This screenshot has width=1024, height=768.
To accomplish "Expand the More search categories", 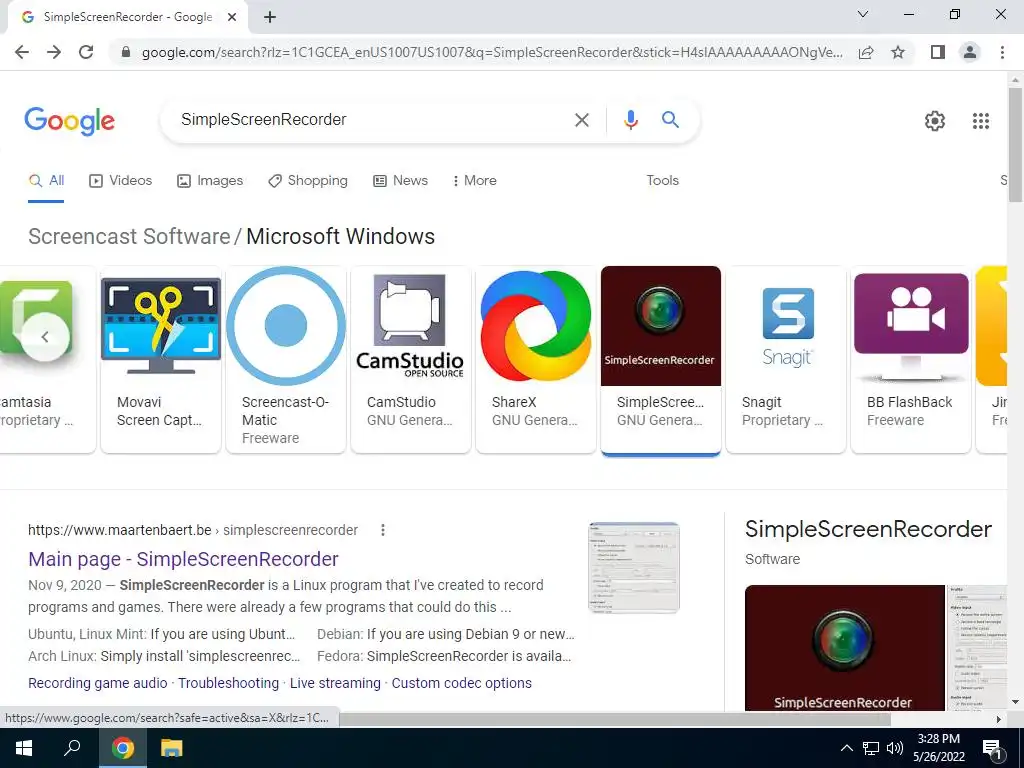I will coord(475,181).
